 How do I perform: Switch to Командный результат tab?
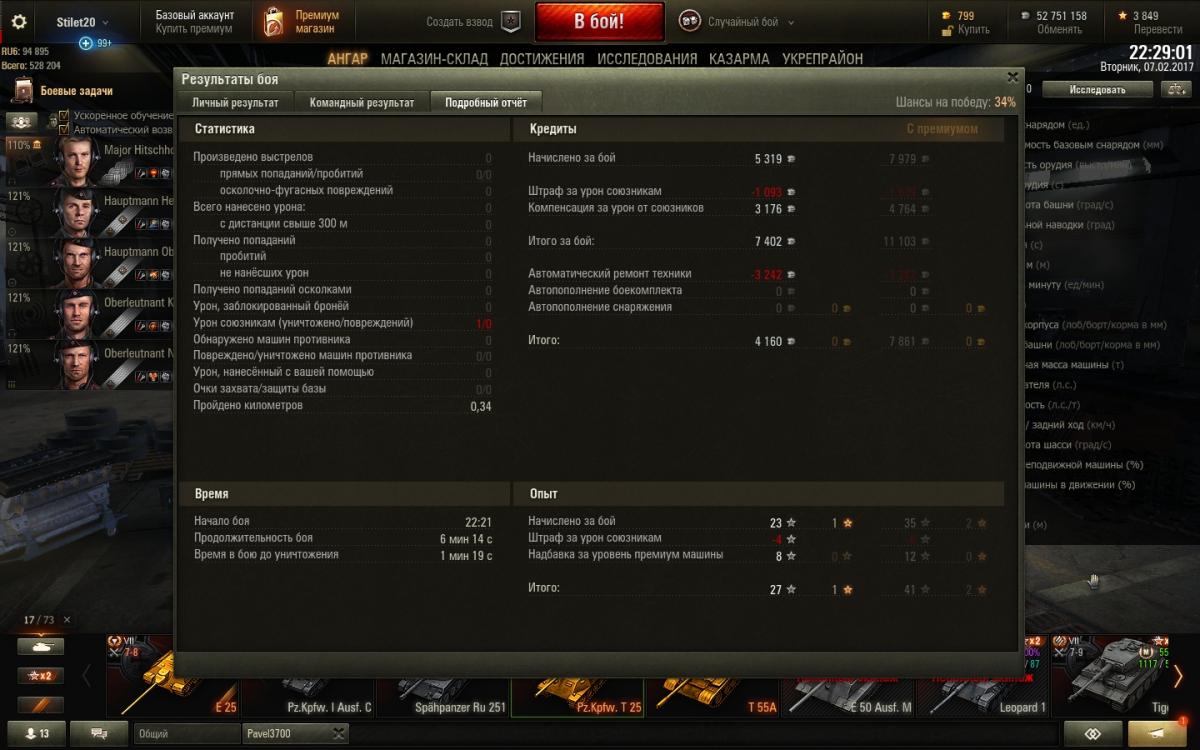click(x=362, y=102)
